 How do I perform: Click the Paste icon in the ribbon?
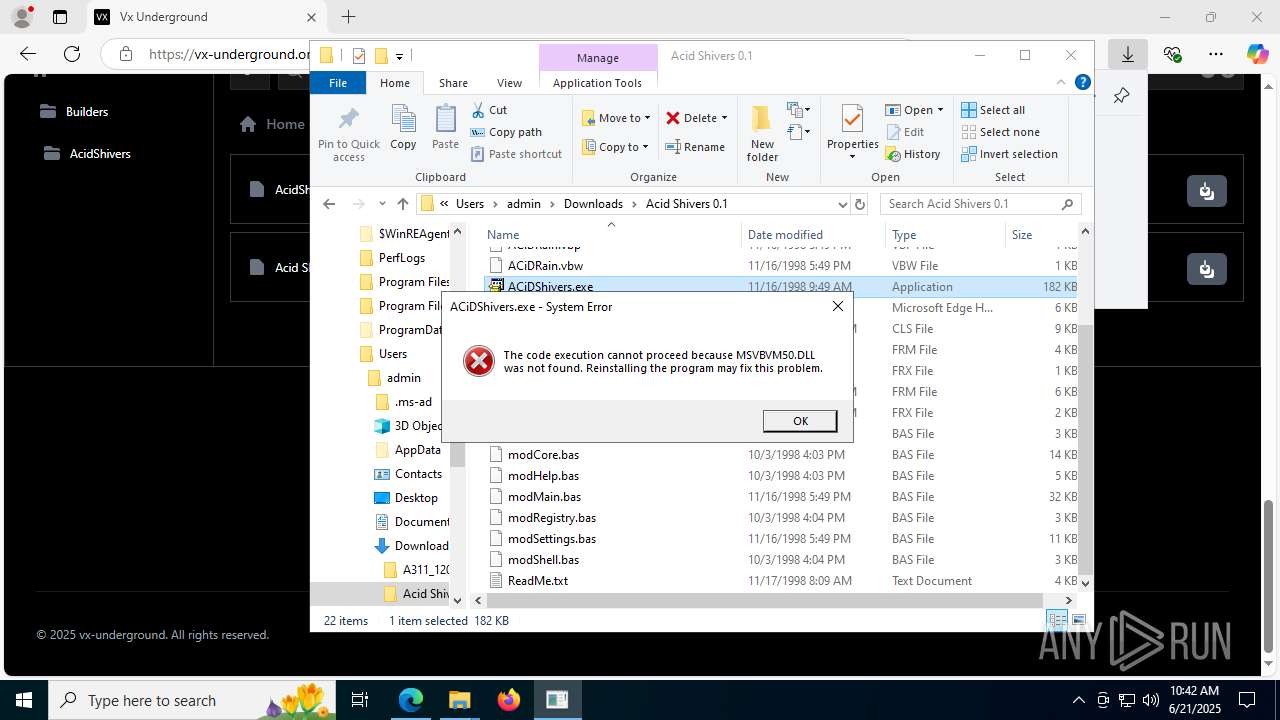coord(445,127)
